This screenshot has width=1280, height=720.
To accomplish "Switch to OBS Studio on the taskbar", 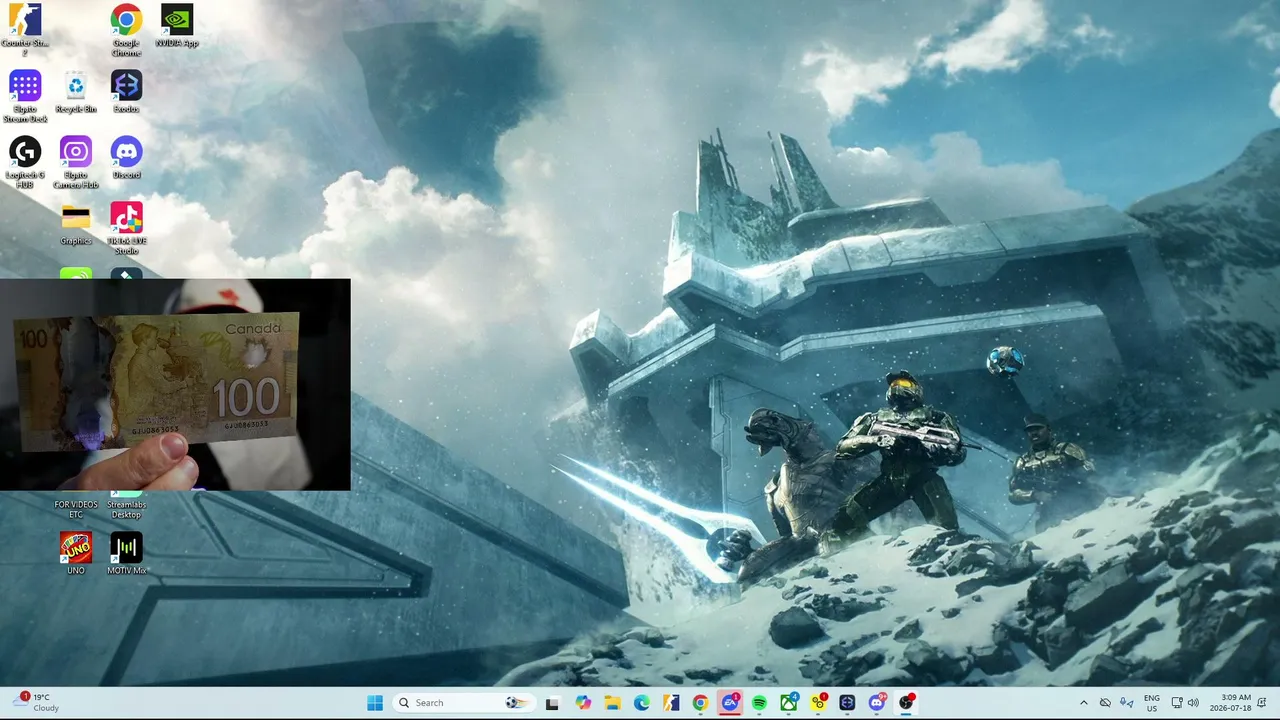I will [906, 703].
